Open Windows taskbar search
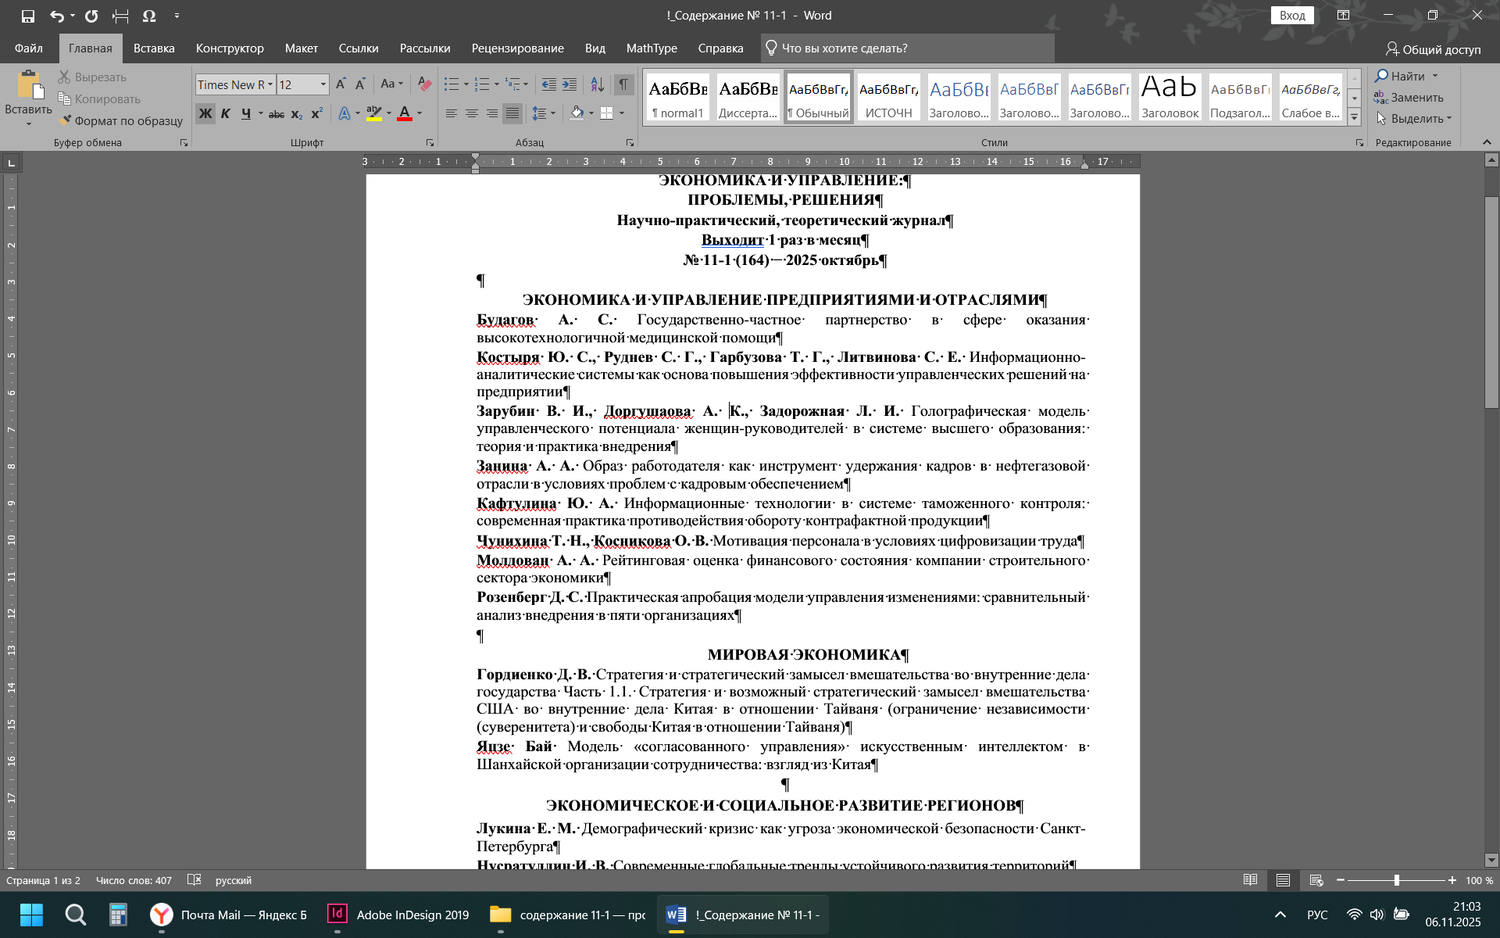The height and width of the screenshot is (938, 1500). [75, 915]
